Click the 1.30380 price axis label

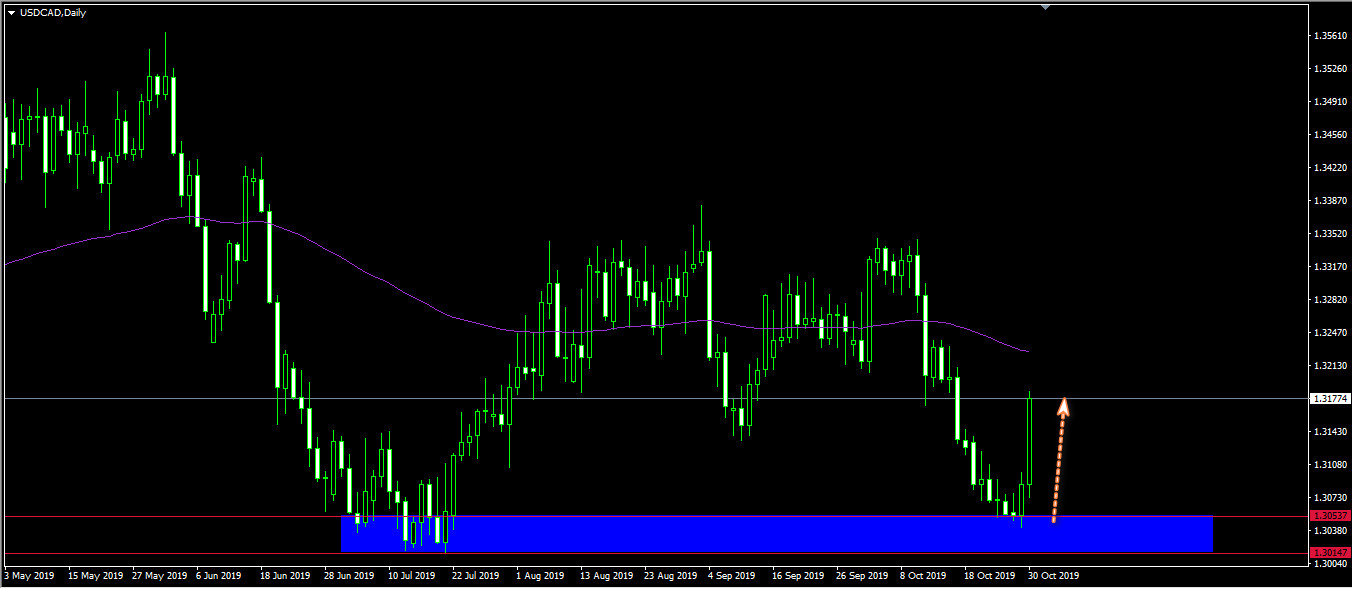(1330, 531)
